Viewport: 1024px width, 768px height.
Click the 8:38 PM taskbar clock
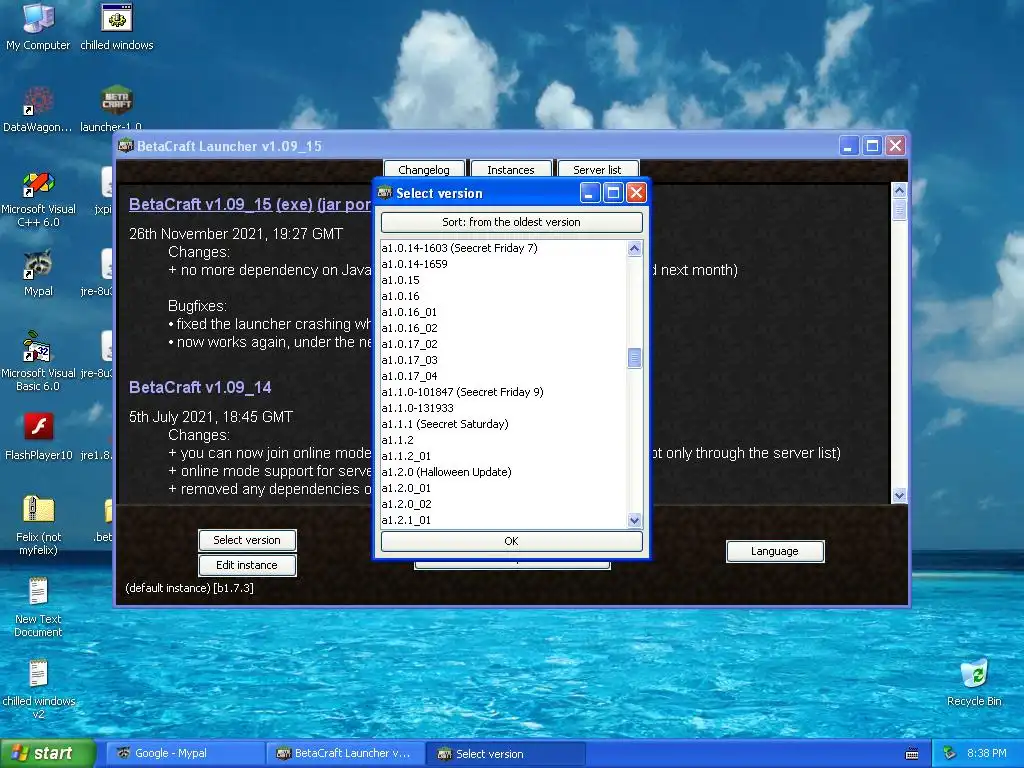pyautogui.click(x=986, y=753)
